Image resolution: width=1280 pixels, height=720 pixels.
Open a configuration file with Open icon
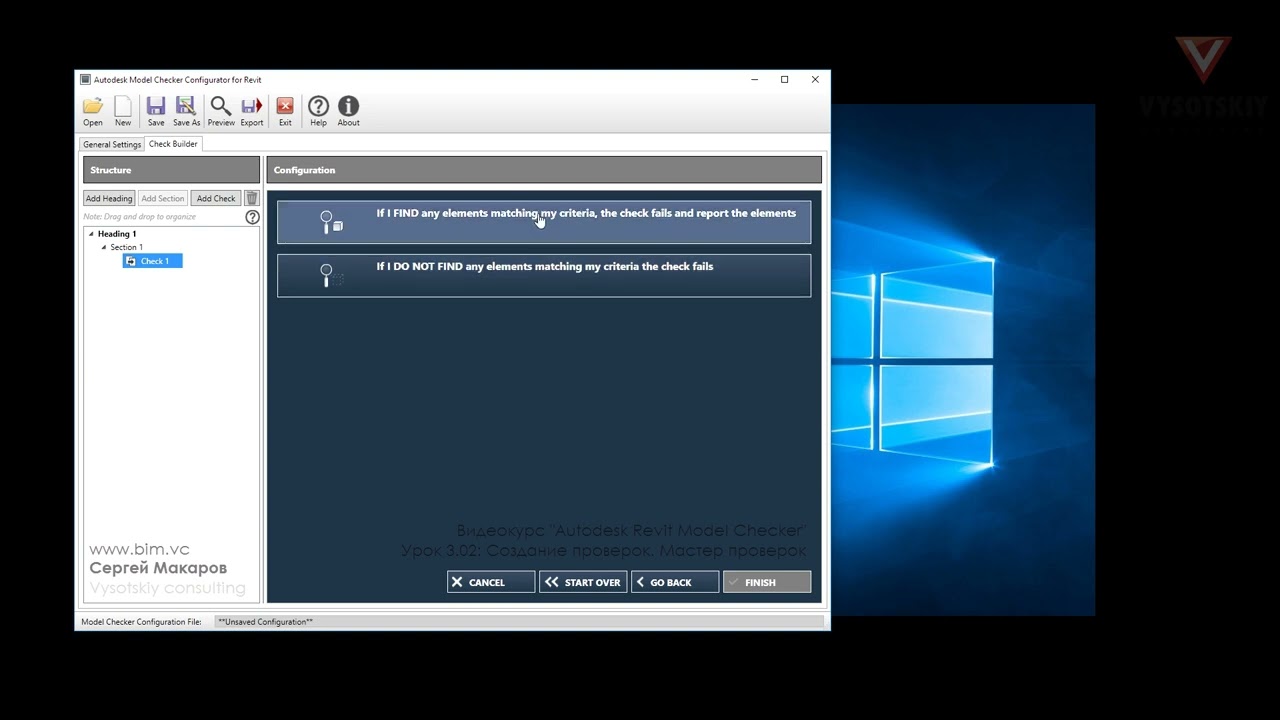tap(93, 111)
